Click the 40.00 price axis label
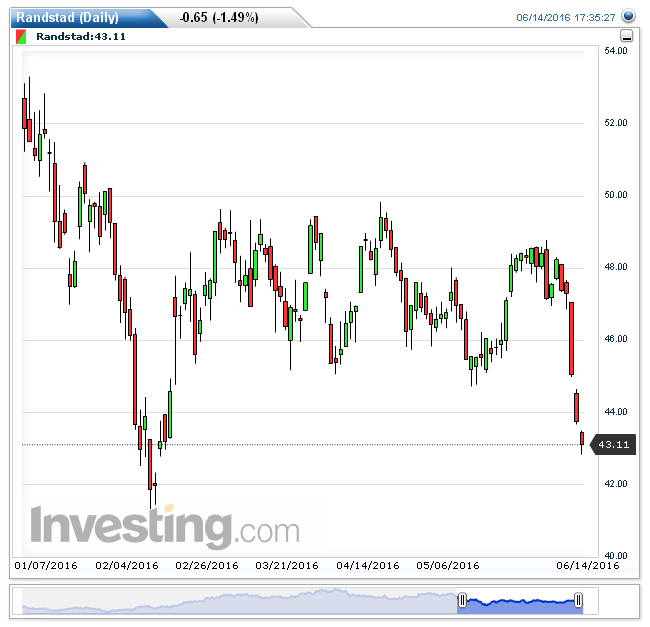 (x=616, y=556)
